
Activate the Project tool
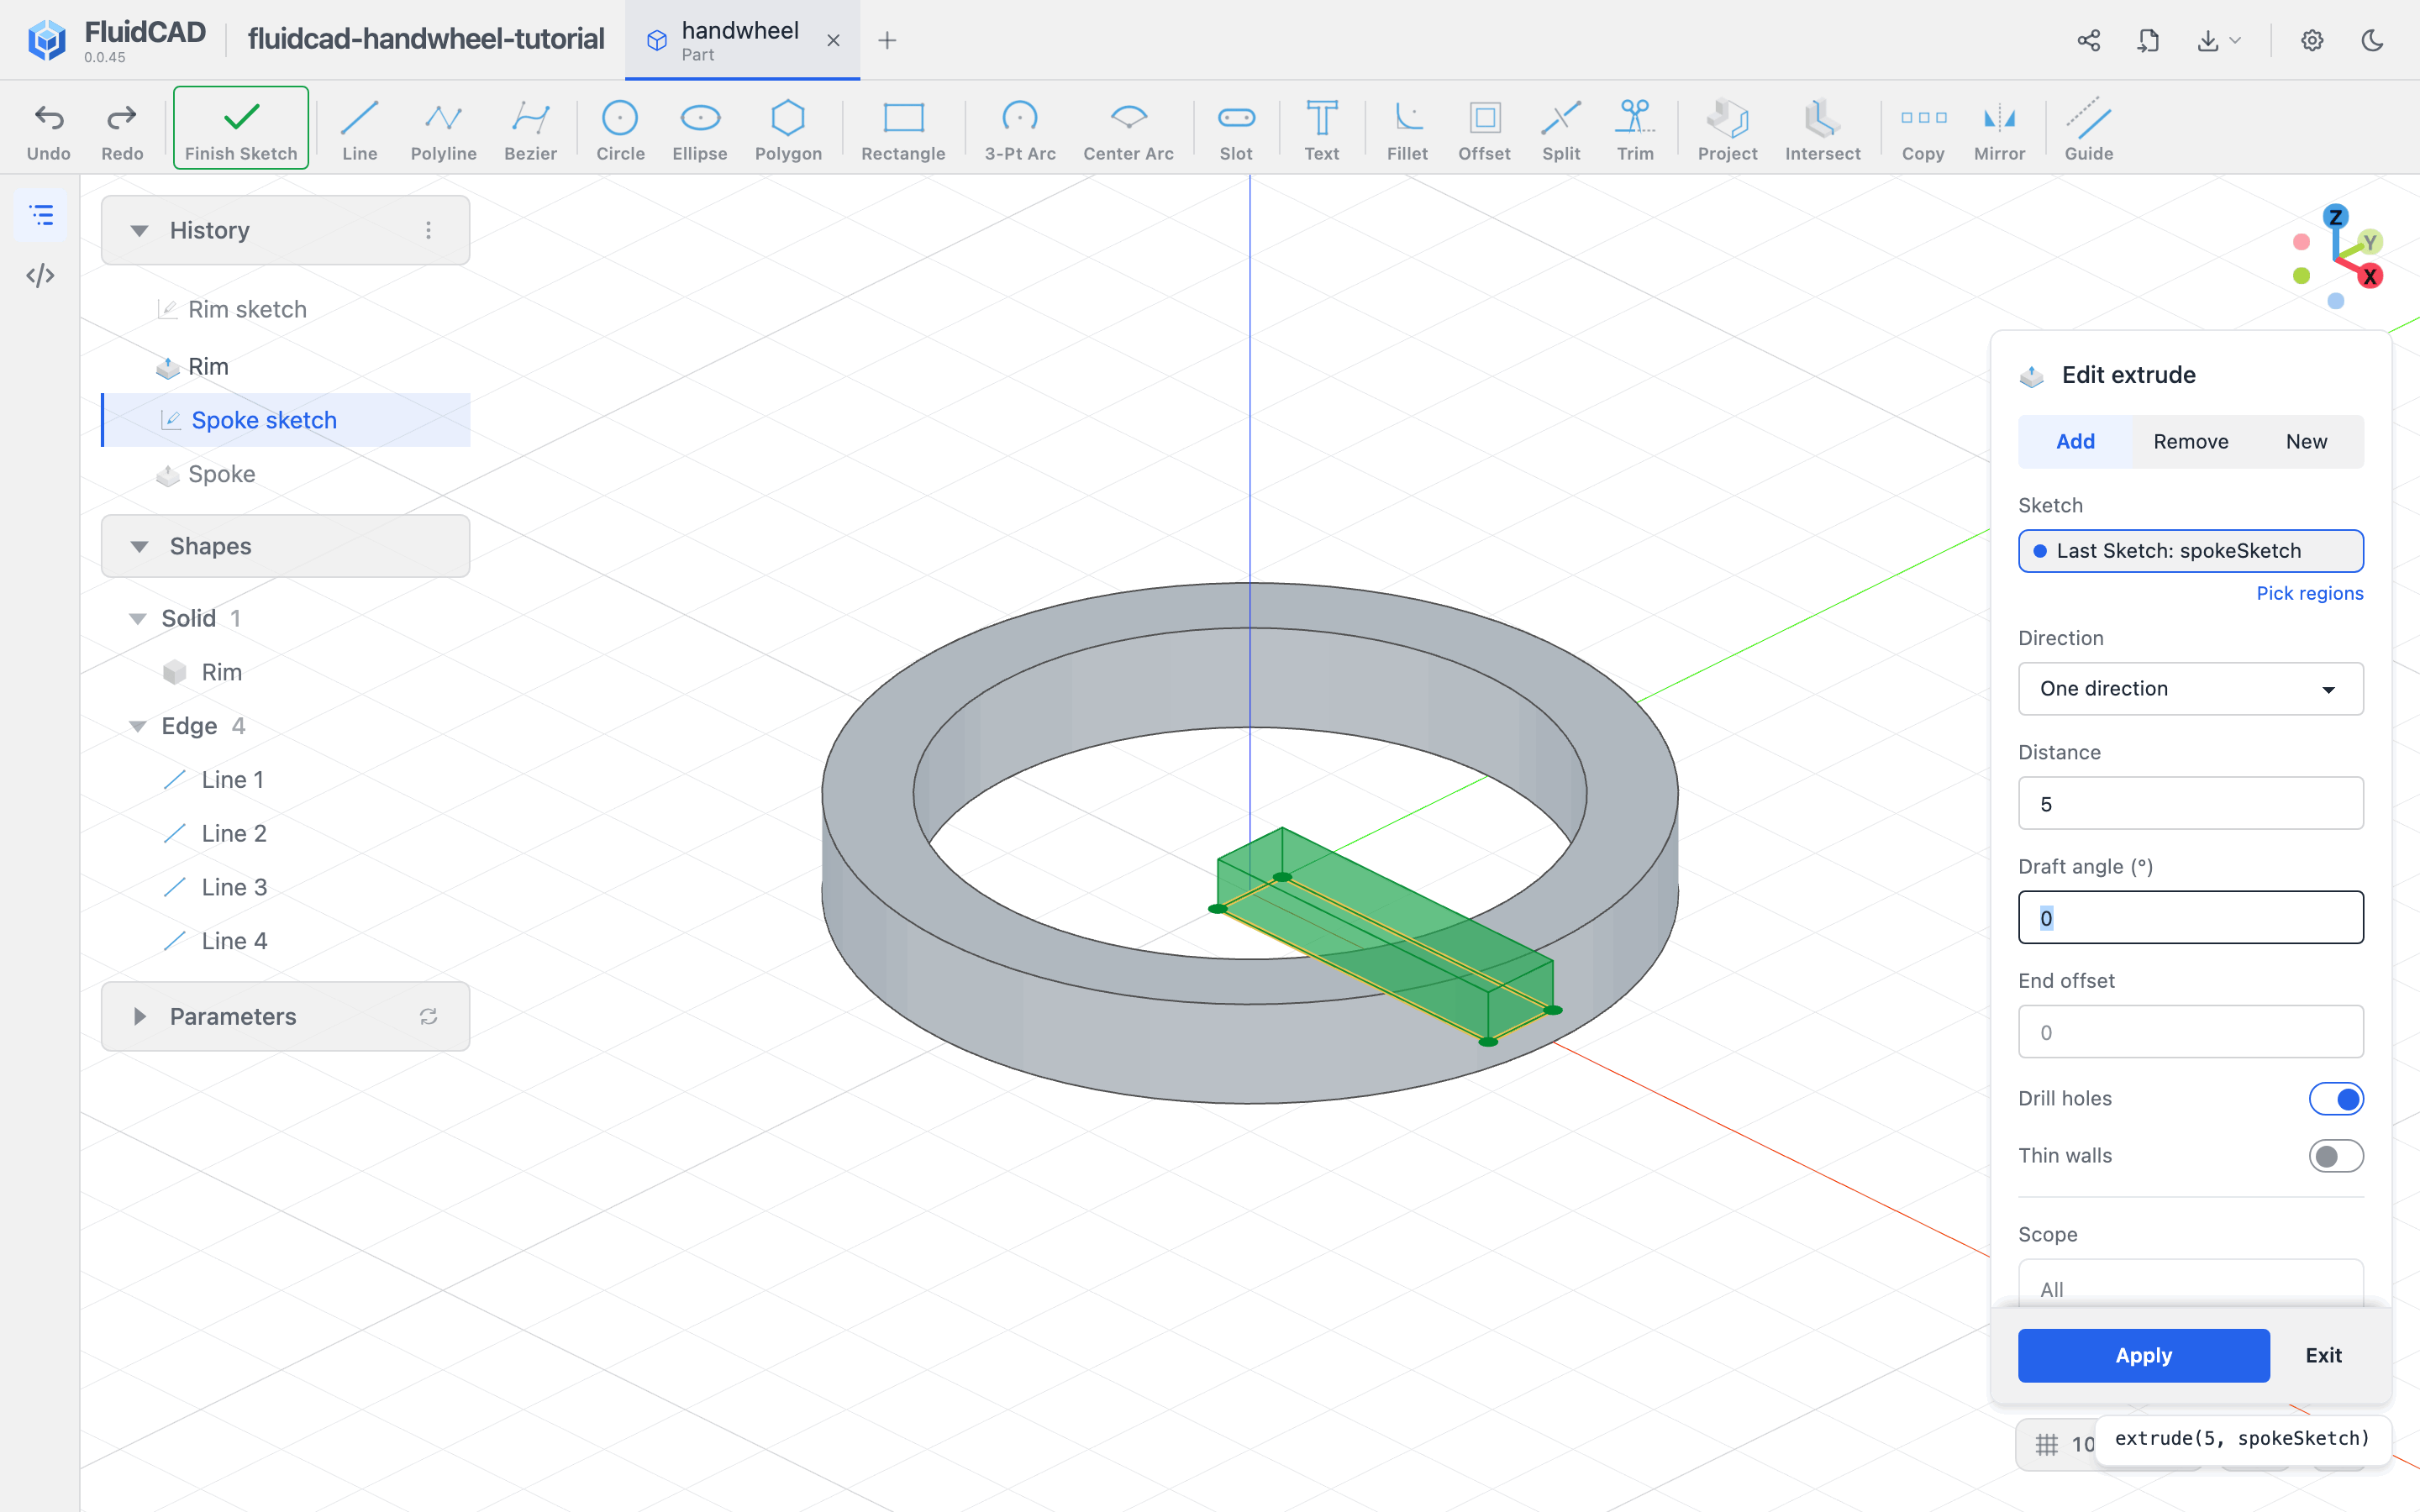coord(1727,129)
